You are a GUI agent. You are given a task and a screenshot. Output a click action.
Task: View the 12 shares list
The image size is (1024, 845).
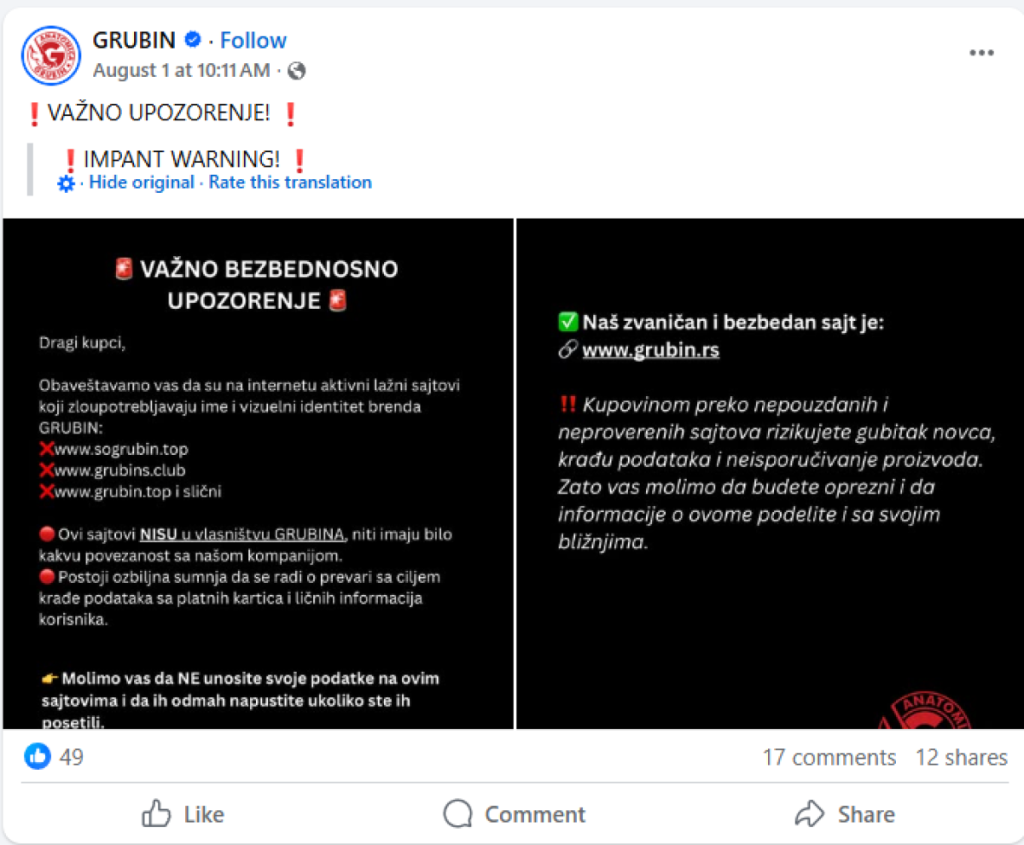pyautogui.click(x=961, y=757)
